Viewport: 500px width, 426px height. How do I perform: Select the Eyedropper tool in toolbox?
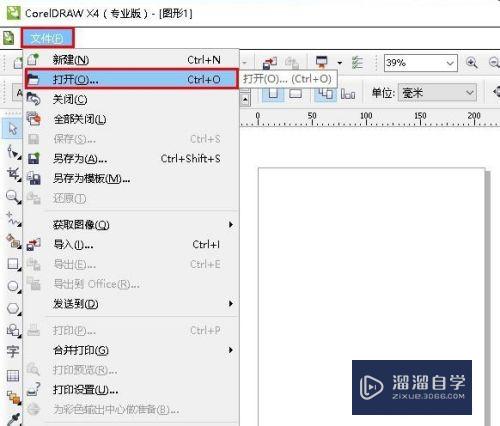pyautogui.click(x=13, y=419)
